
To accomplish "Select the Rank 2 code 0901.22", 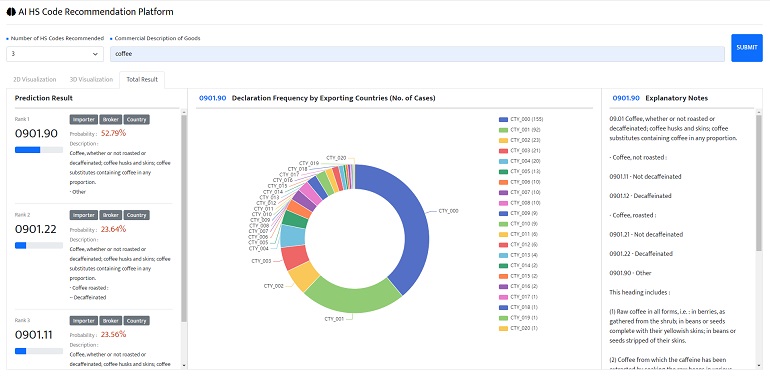I will tap(36, 229).
